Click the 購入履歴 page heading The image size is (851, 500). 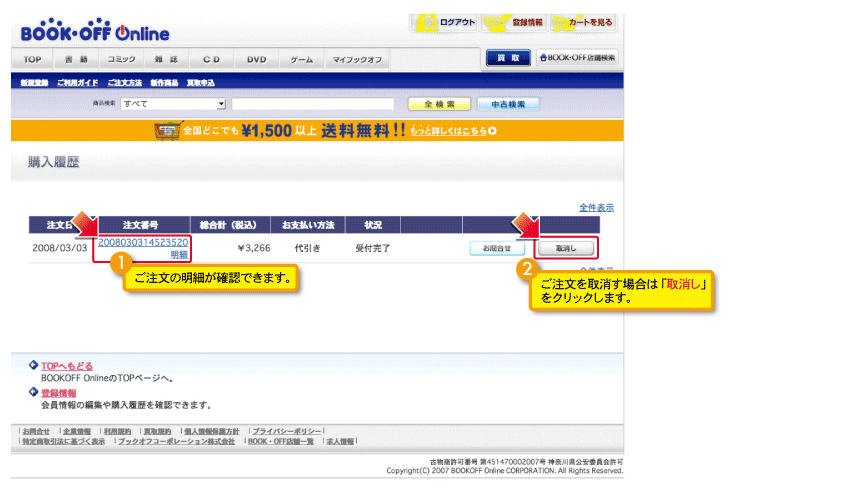coord(54,162)
